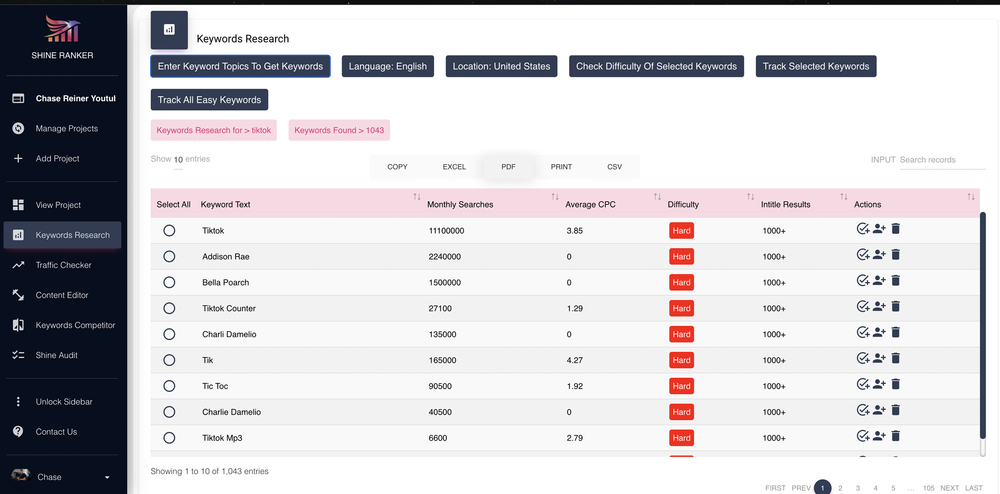Click add-user track icon for Addison Rae row

pos(879,255)
